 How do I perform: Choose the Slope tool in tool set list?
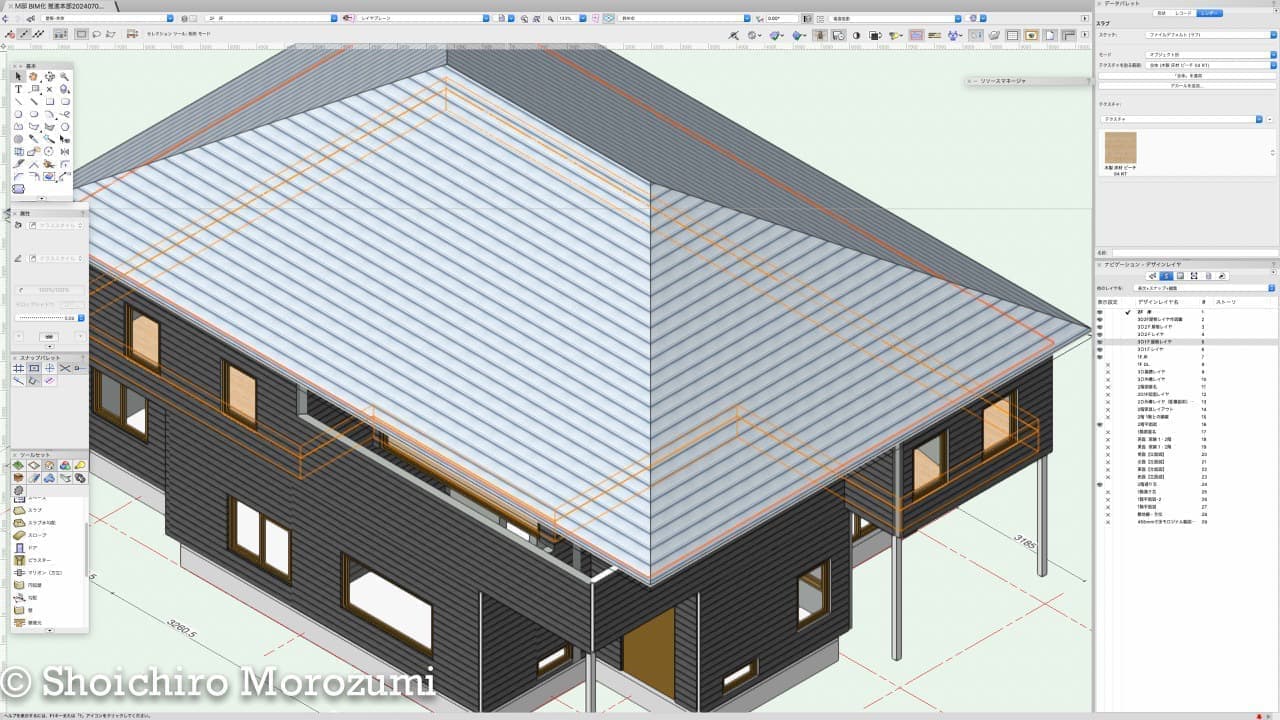click(x=36, y=535)
